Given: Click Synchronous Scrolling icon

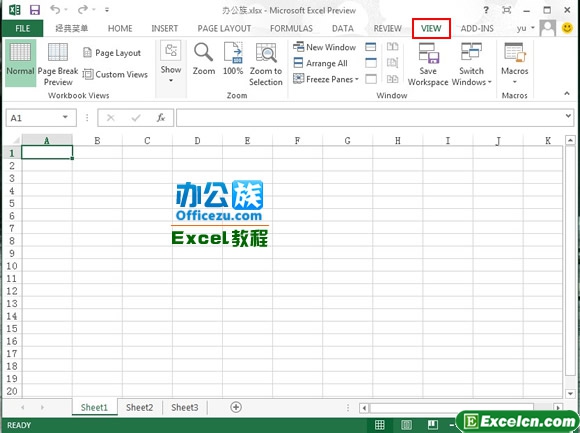Looking at the screenshot, I should click(x=392, y=63).
